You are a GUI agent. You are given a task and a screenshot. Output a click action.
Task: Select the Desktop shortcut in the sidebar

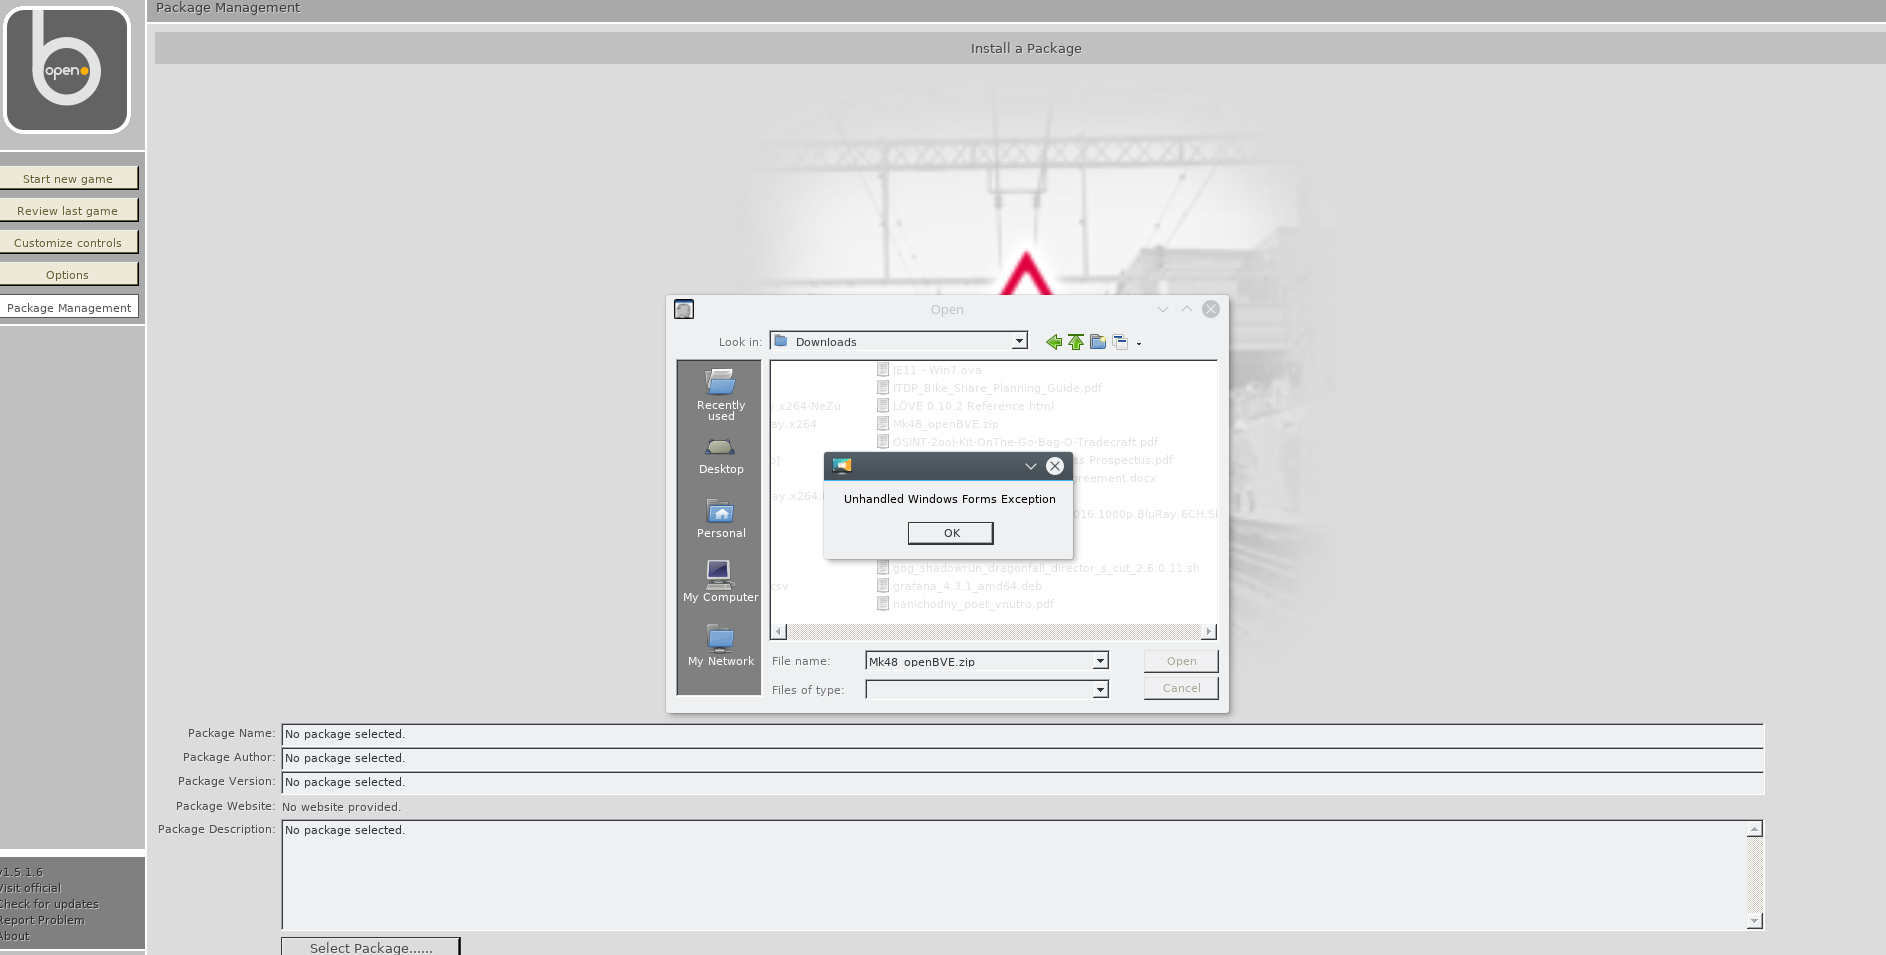pos(719,456)
